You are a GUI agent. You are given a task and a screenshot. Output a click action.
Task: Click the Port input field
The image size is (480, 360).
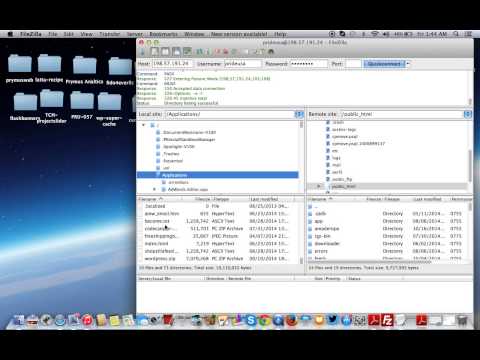(x=353, y=64)
